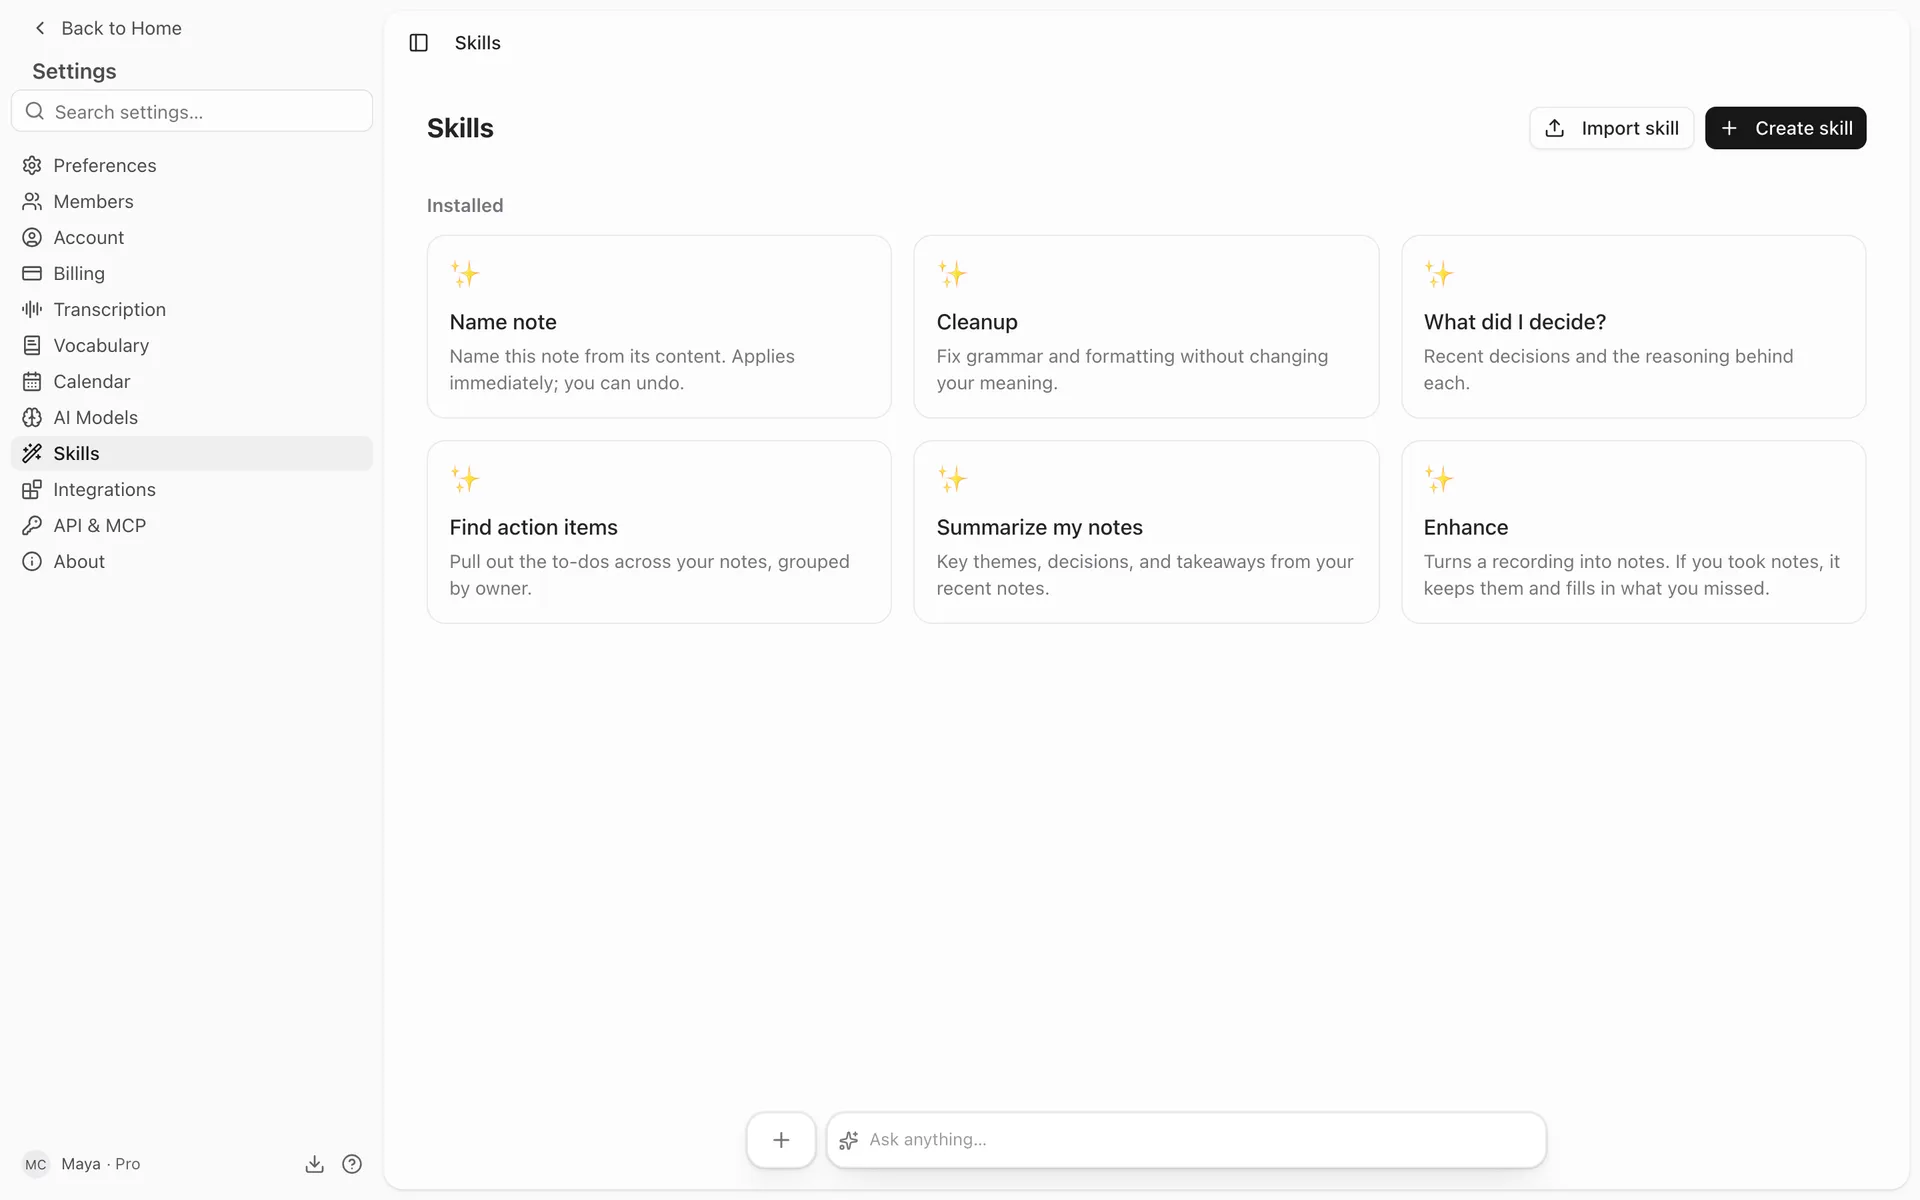This screenshot has width=1920, height=1200.
Task: Open the Name note skill card
Action: [659, 327]
